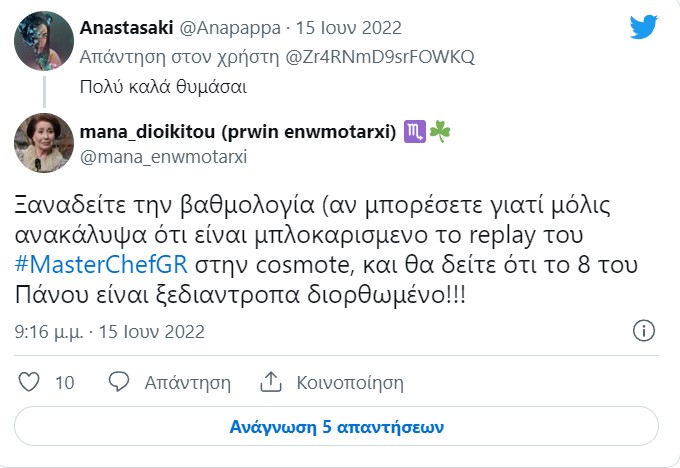Click the share upload arrow icon

[270, 382]
